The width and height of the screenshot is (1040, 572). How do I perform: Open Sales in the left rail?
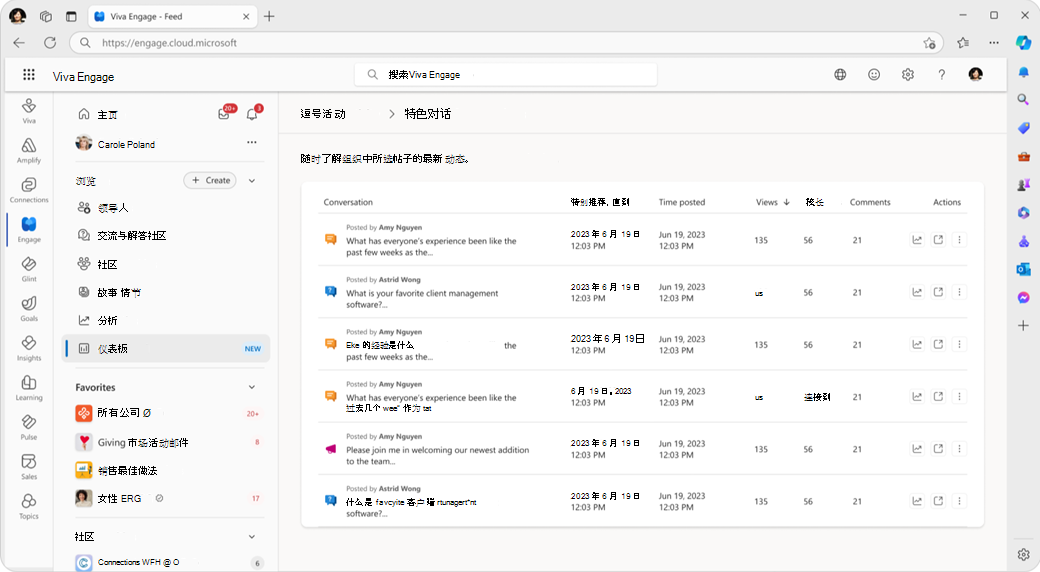[29, 467]
